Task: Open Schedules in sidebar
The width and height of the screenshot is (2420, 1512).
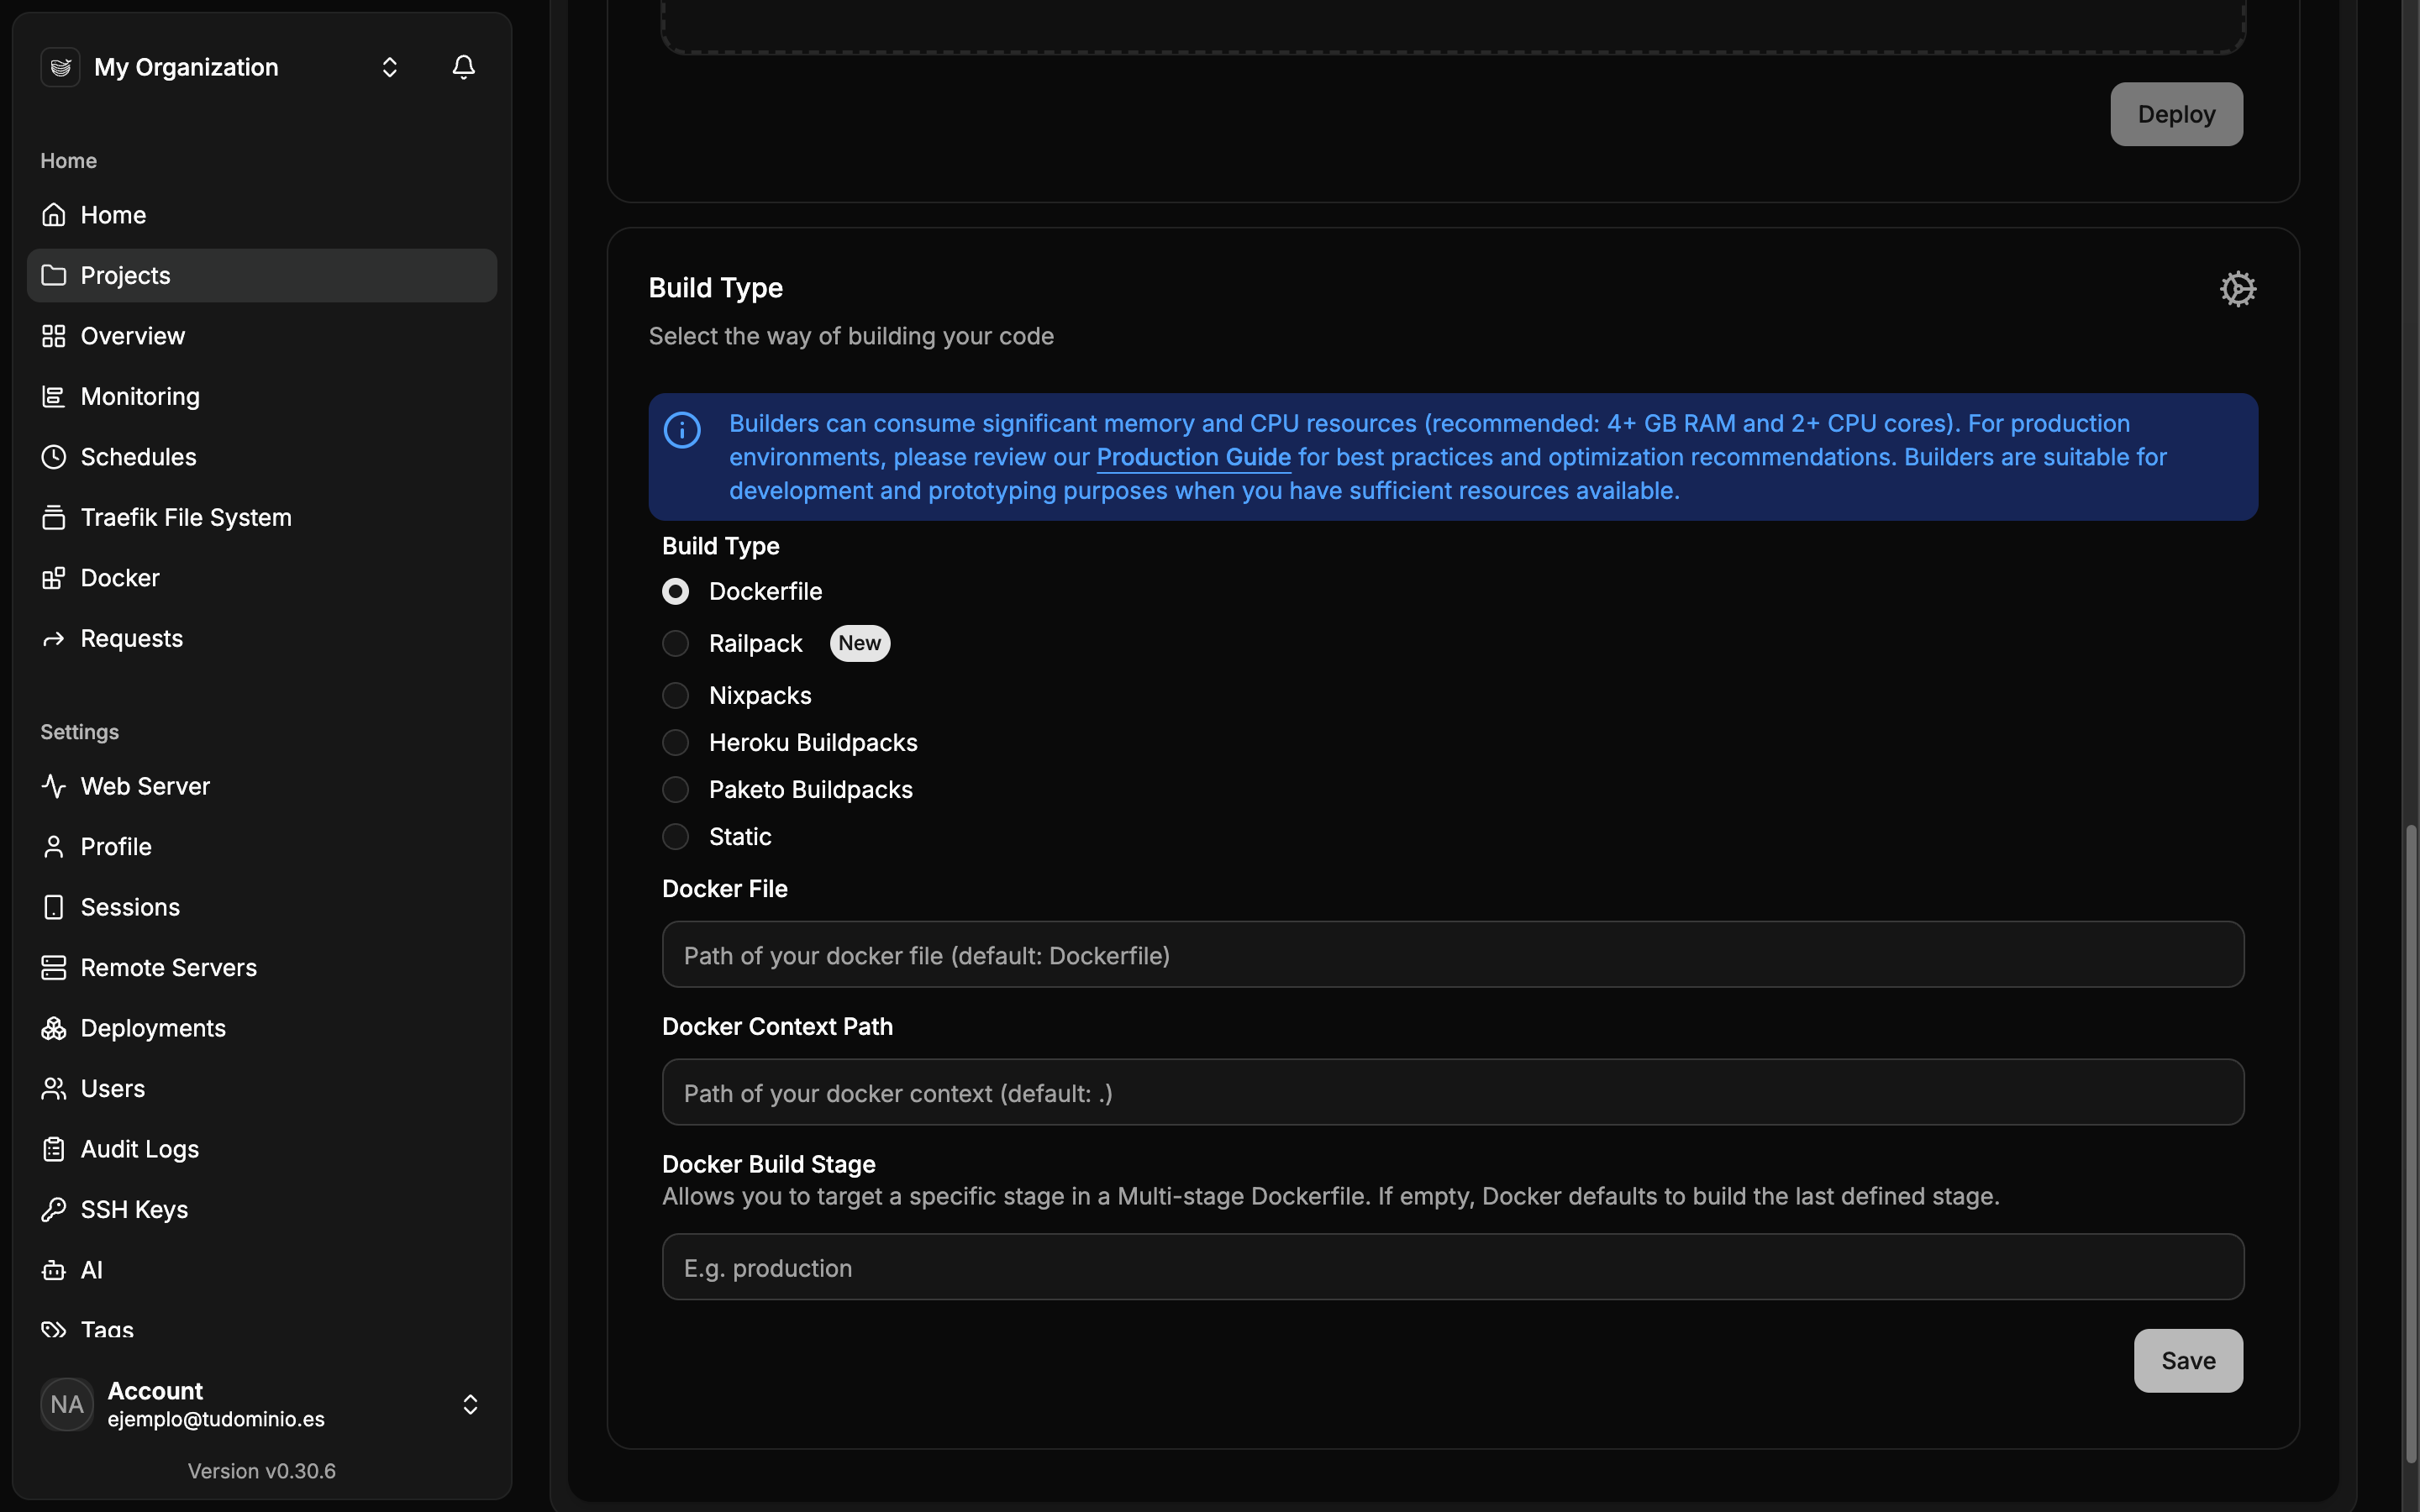Action: pyautogui.click(x=262, y=457)
